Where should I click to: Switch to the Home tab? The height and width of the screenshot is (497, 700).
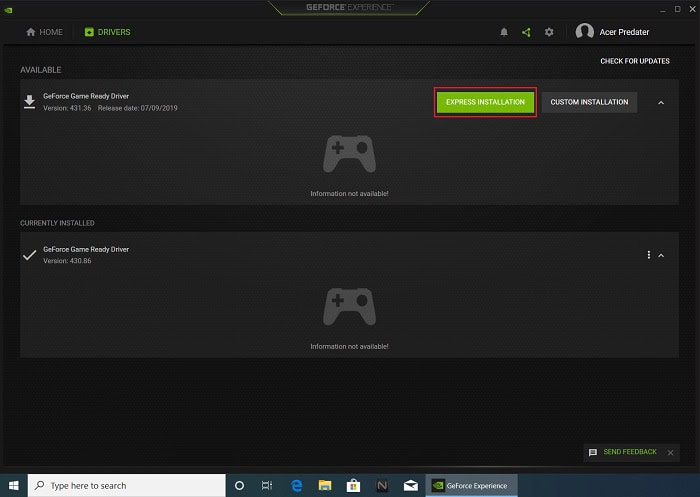tap(44, 32)
